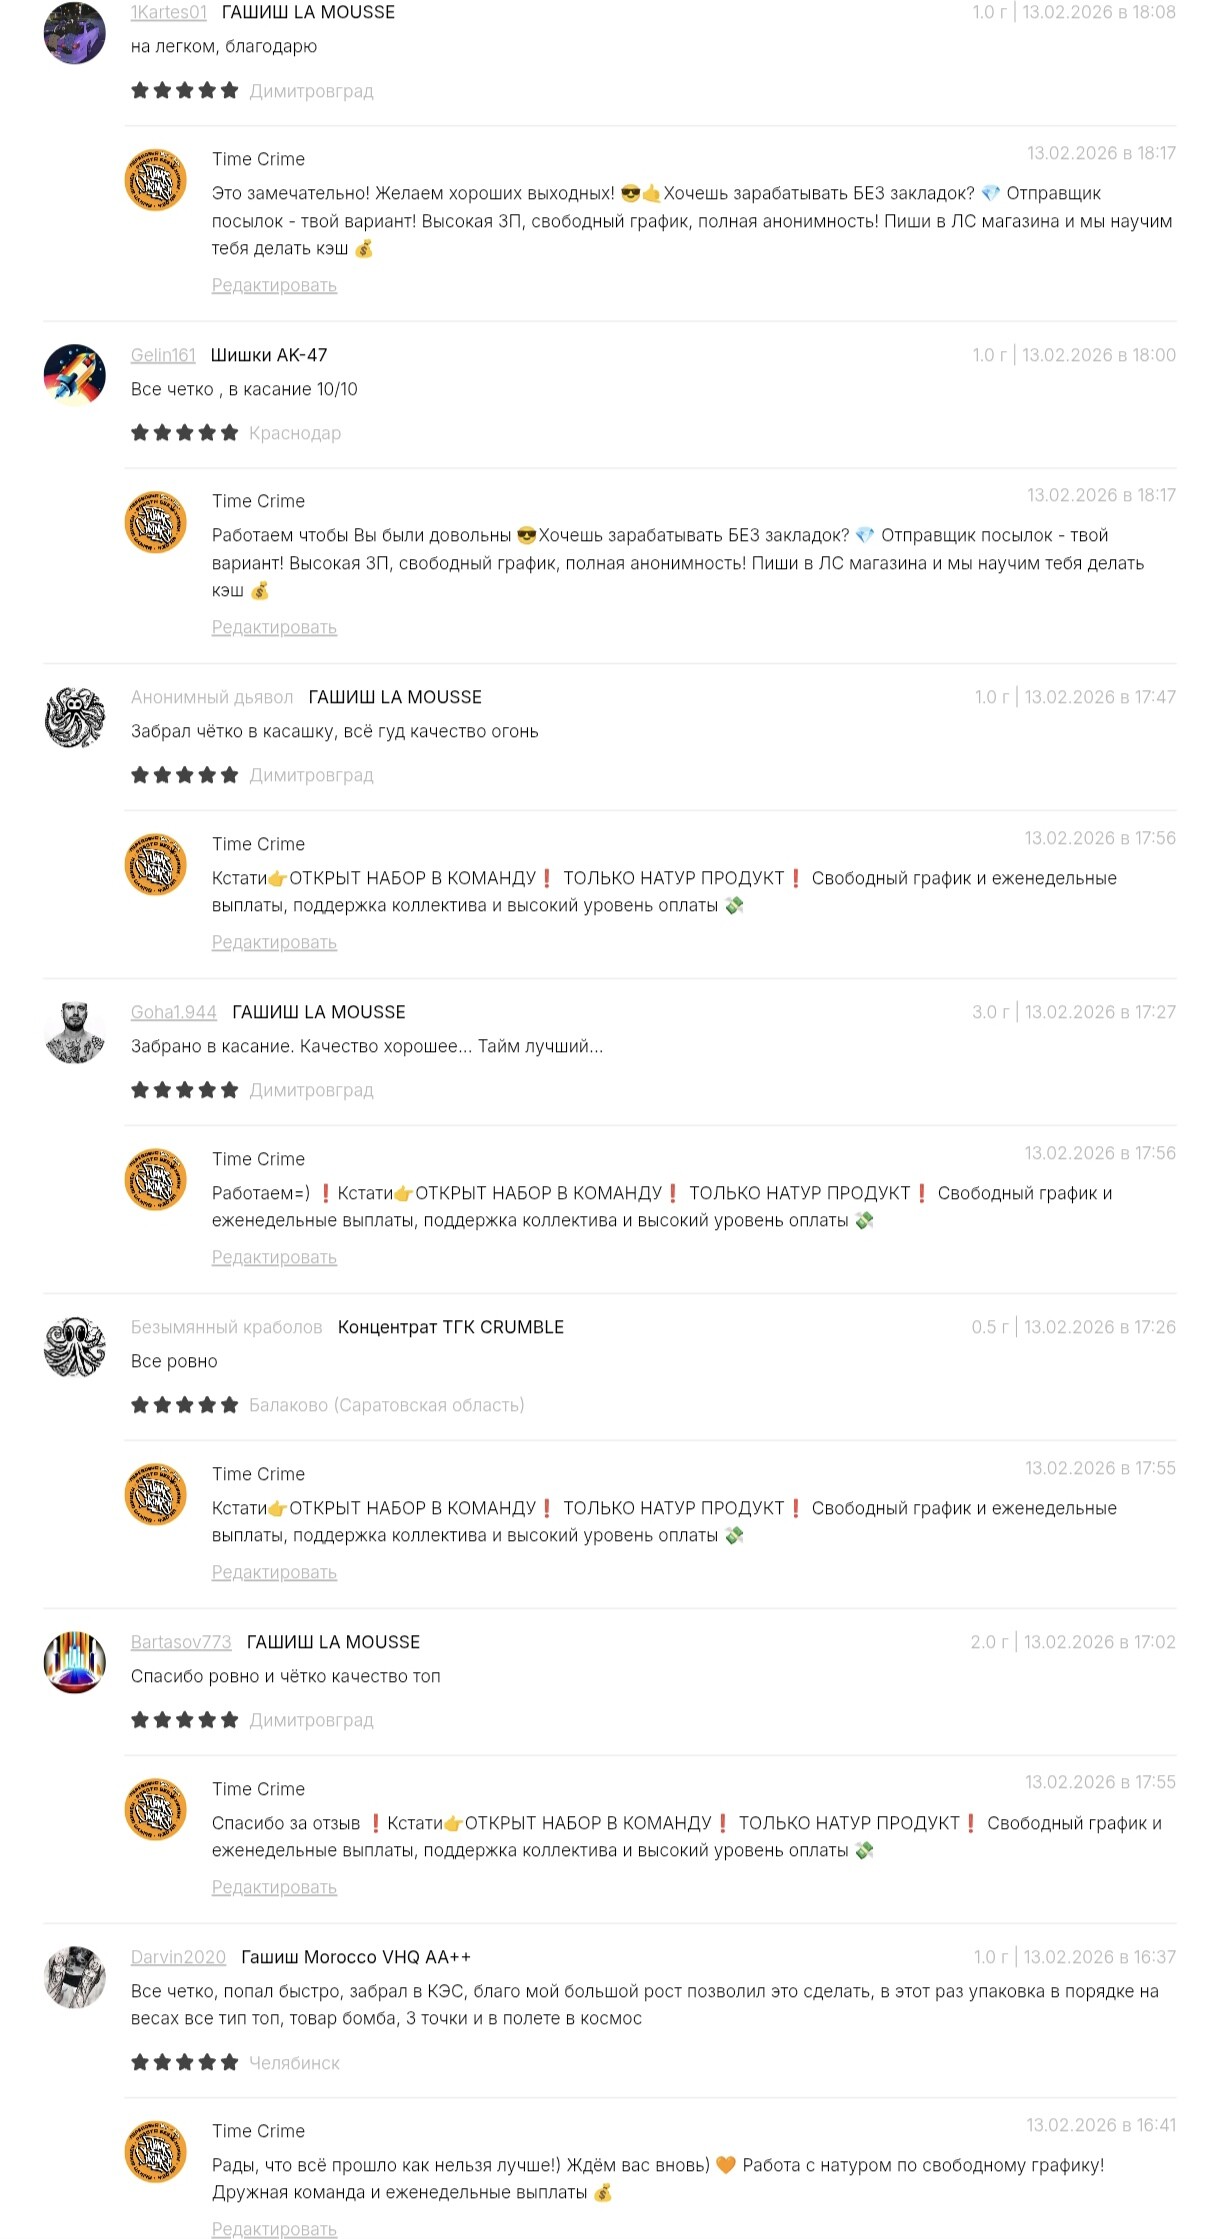Image resolution: width=1220 pixels, height=2239 pixels.
Task: Click Bartasov773's colorful avatar
Action: click(x=75, y=1662)
